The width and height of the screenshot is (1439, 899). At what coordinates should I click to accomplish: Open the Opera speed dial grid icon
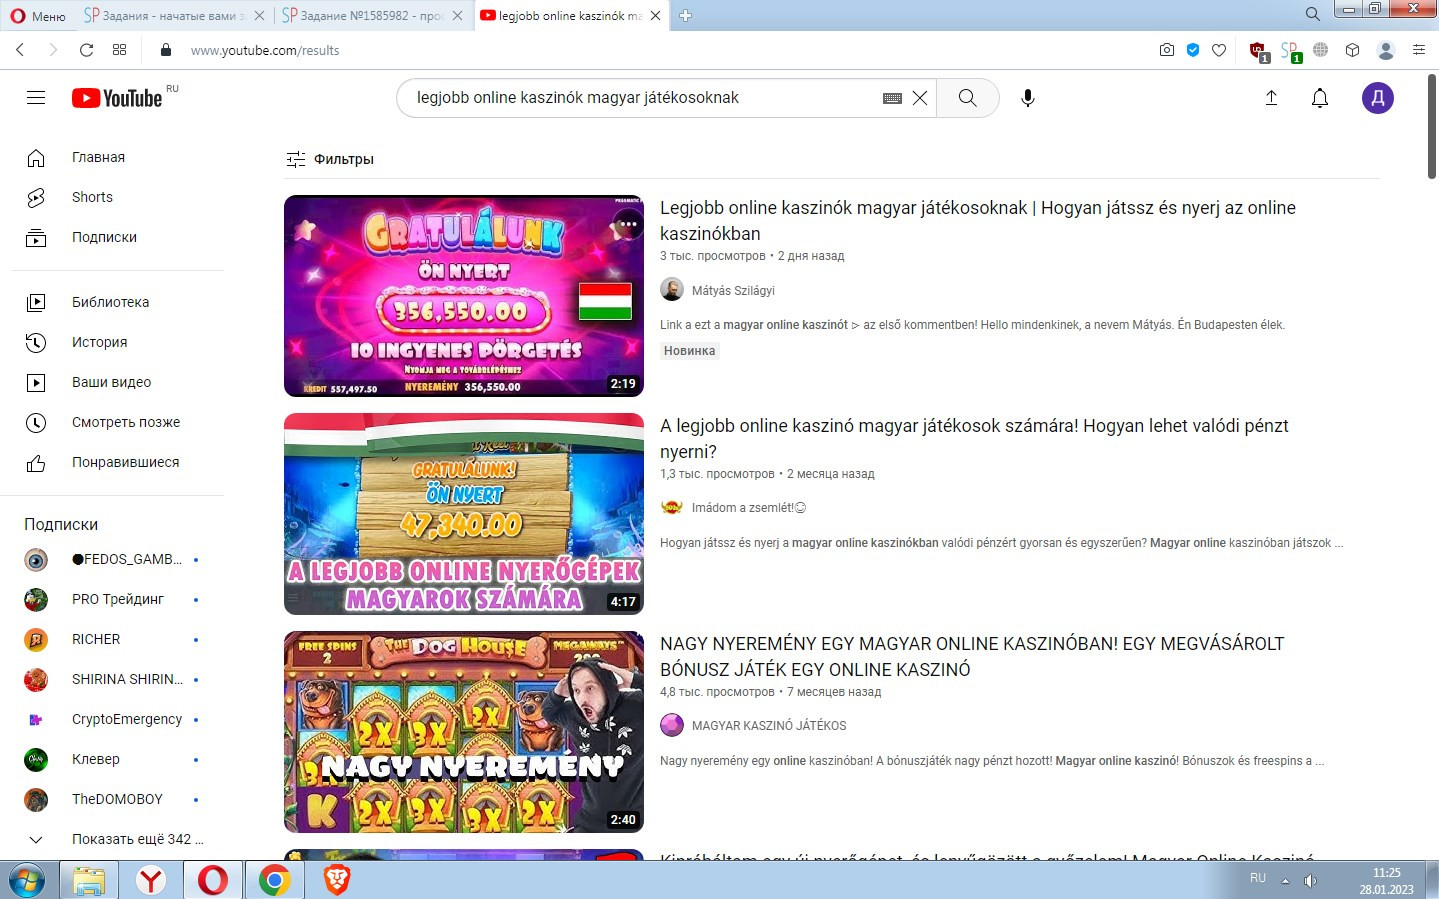point(120,50)
